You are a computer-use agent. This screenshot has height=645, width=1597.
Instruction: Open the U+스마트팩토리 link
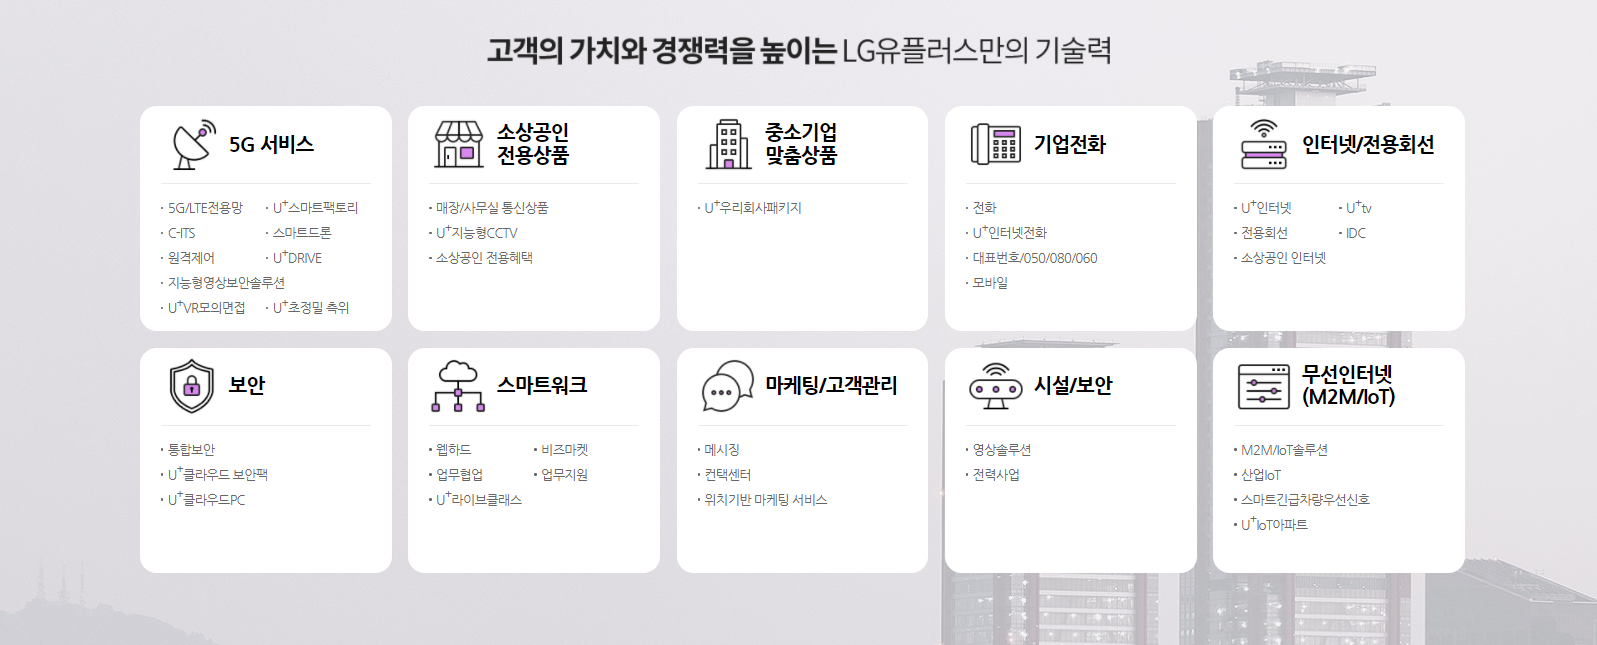[x=315, y=208]
